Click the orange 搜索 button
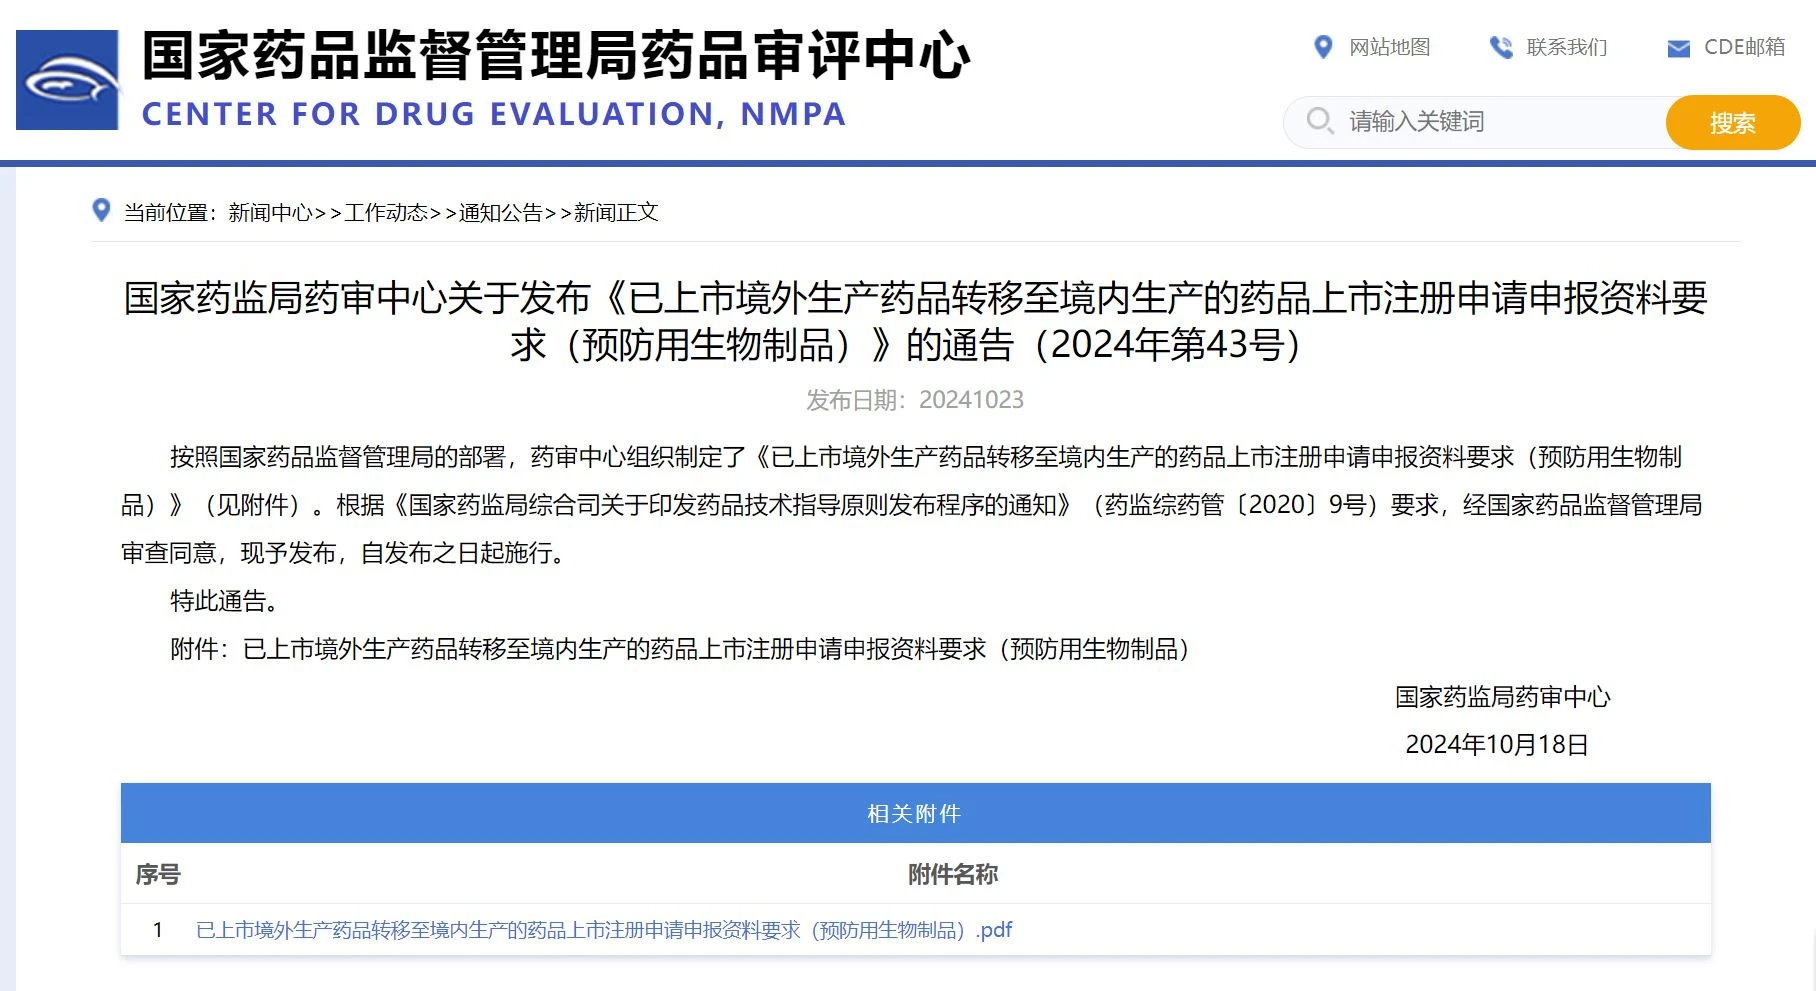The height and width of the screenshot is (991, 1816). pos(1733,123)
